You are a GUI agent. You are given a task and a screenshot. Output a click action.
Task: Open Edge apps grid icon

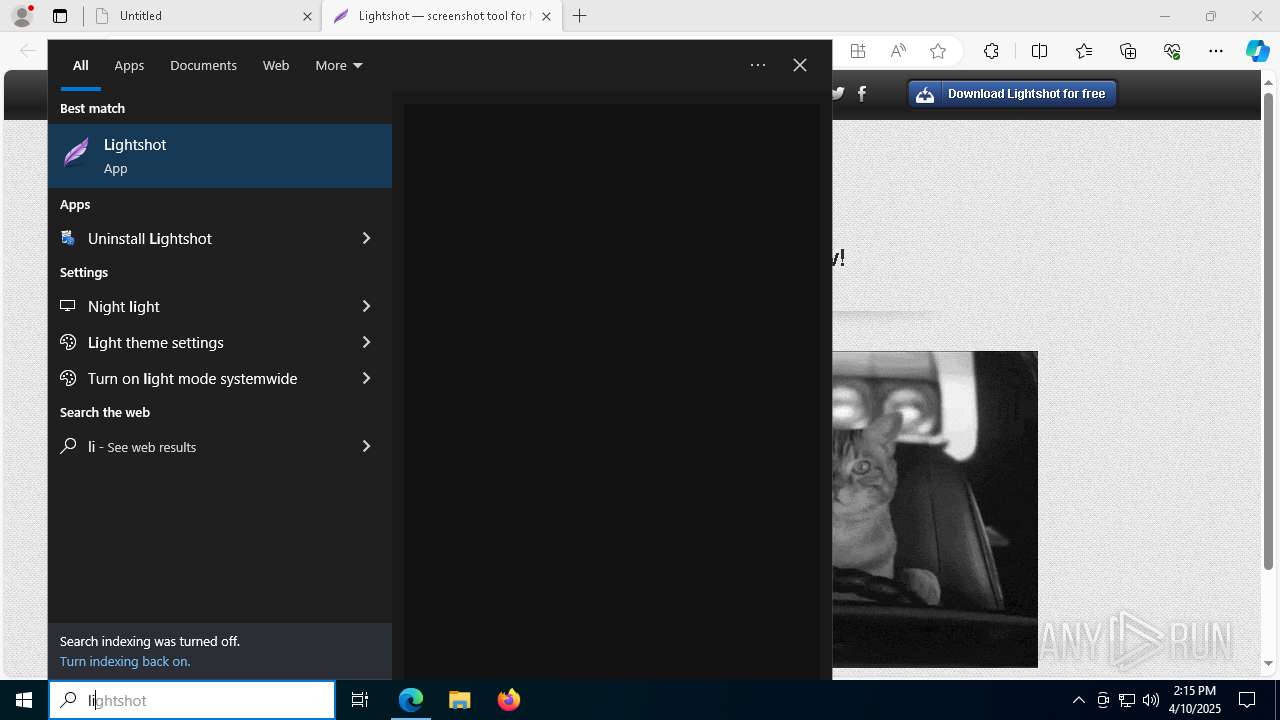click(x=858, y=51)
